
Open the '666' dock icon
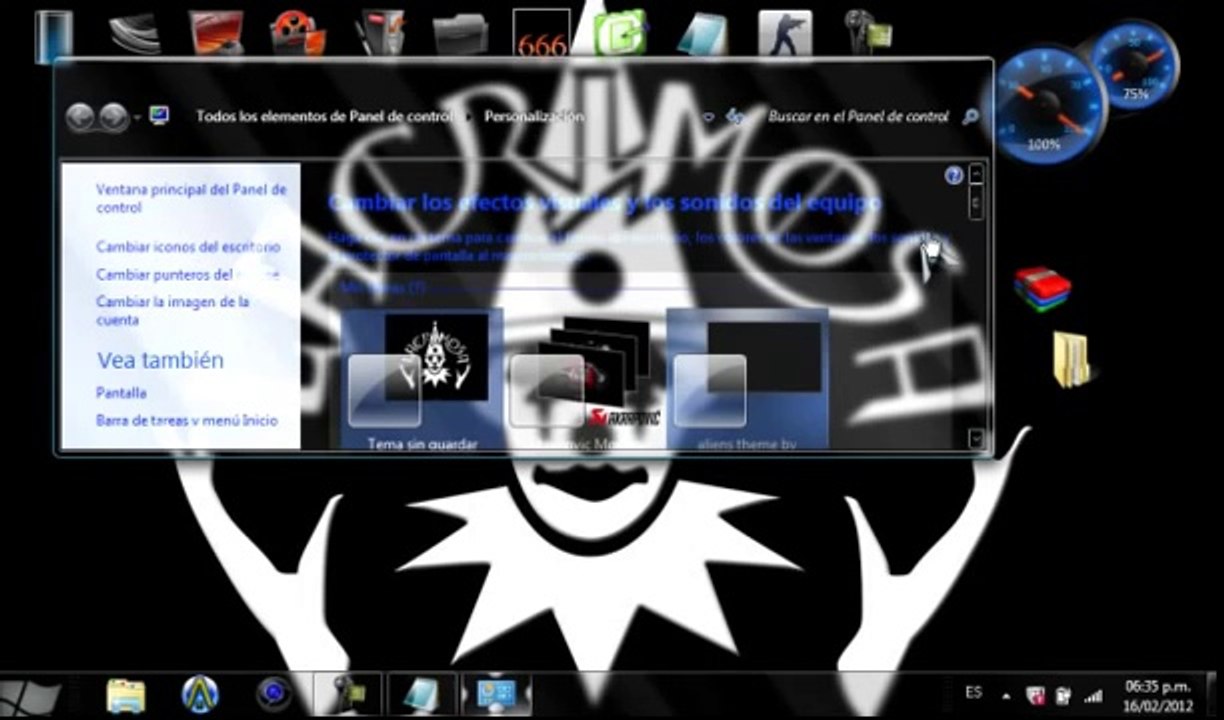click(541, 34)
